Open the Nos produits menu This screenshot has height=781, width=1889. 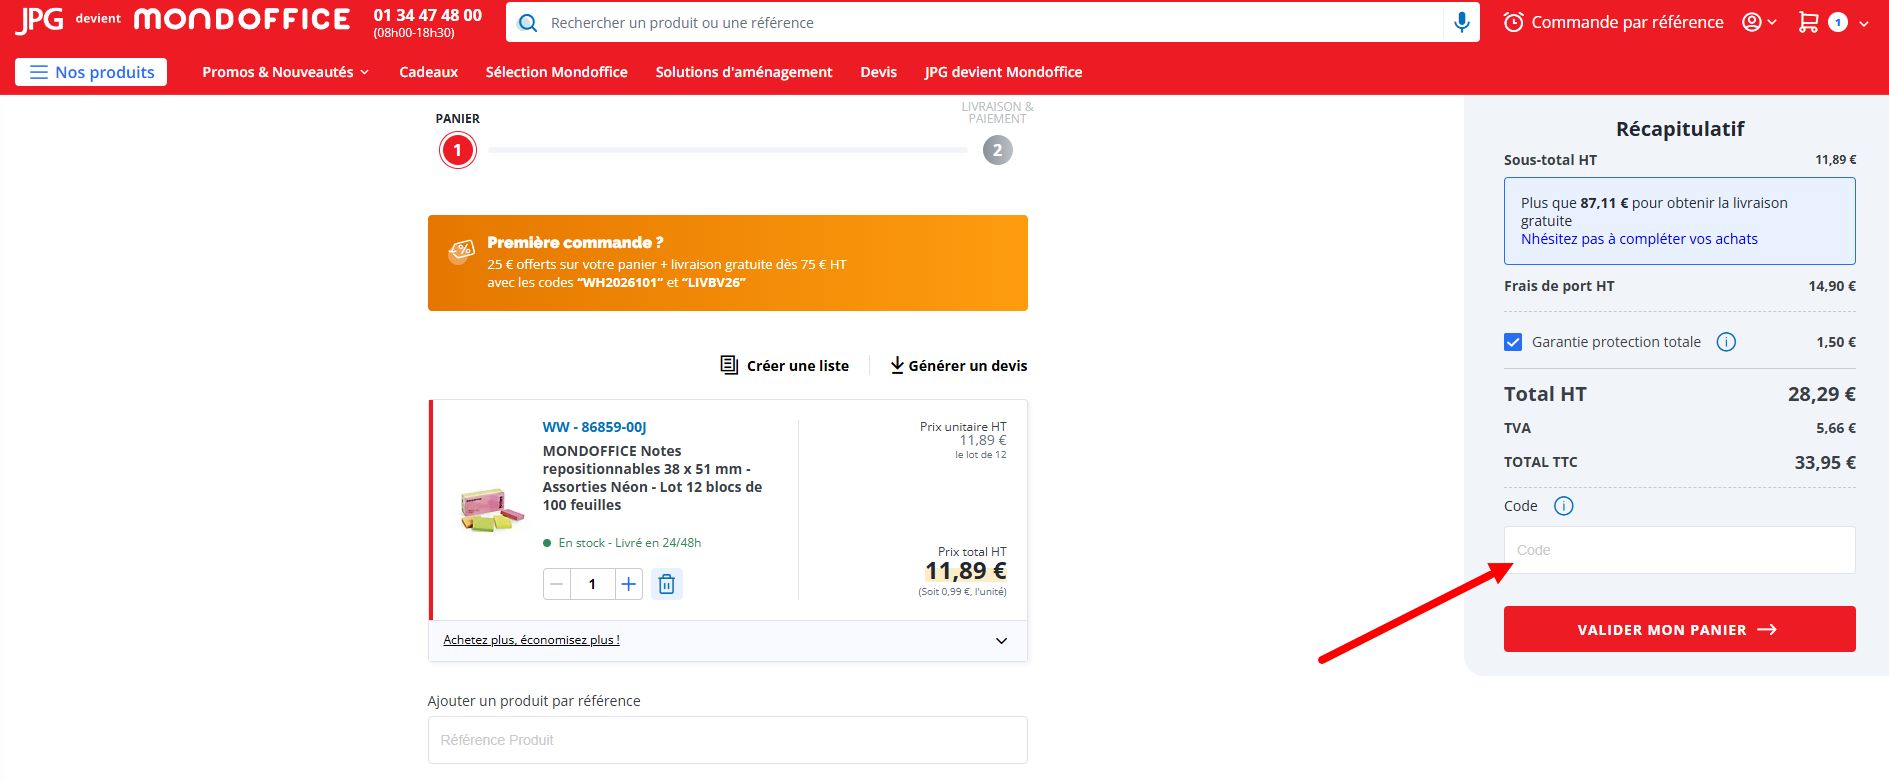[x=91, y=72]
